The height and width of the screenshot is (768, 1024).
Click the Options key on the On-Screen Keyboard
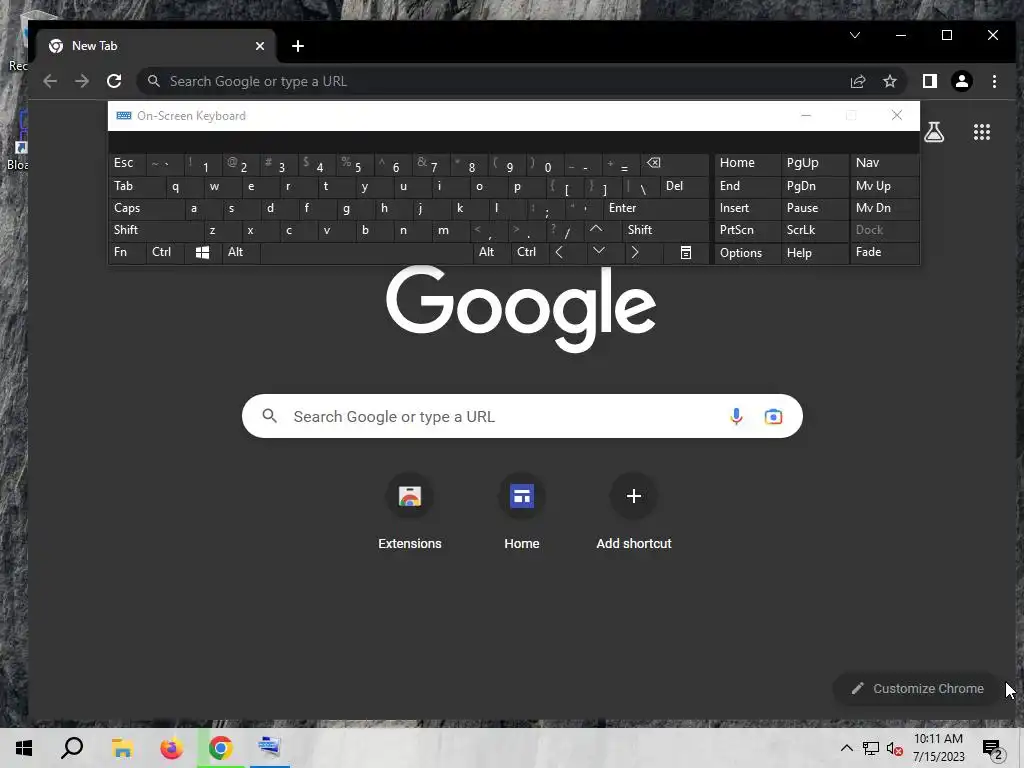(x=748, y=253)
